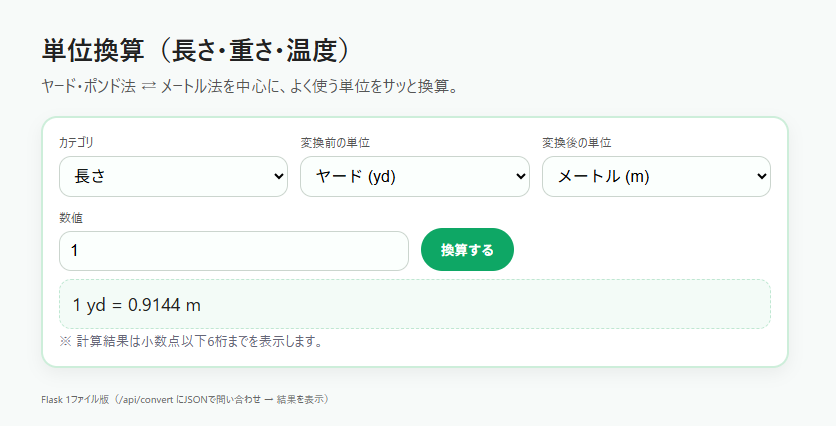Screen dimensions: 836x426
Task: Click the chevron arrow on the 長さ selector
Action: 278,176
